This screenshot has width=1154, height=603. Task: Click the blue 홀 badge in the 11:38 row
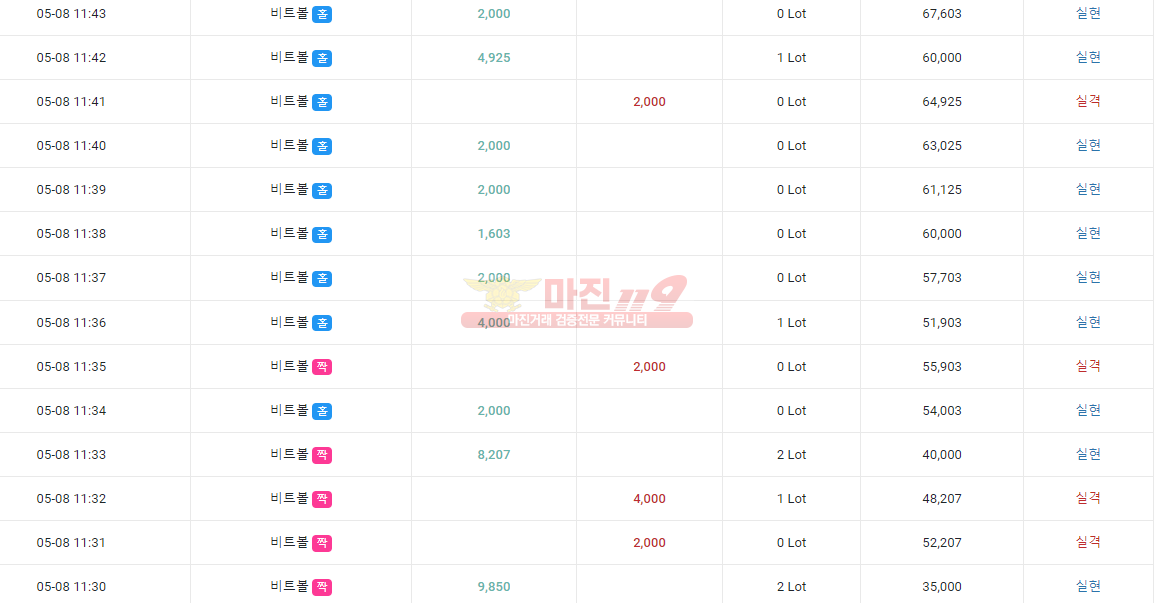pyautogui.click(x=322, y=234)
